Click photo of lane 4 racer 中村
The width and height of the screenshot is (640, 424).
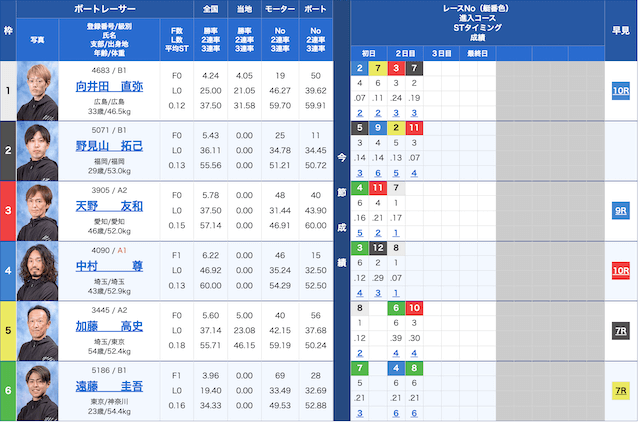[38, 271]
